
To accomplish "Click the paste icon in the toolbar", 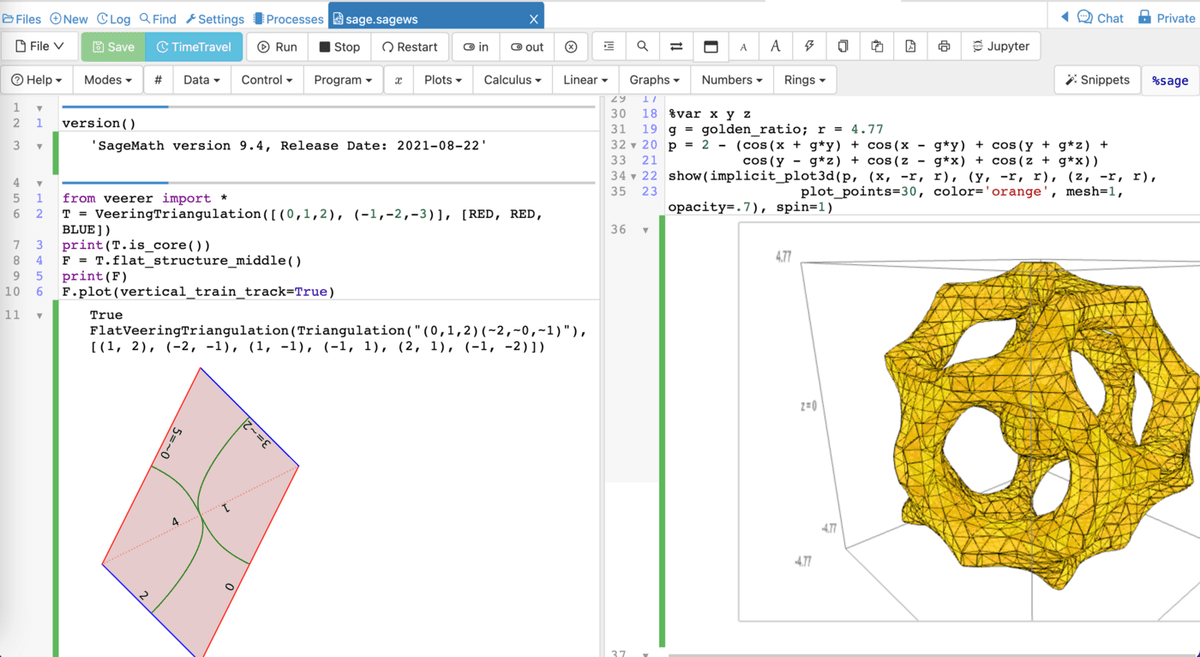I will click(875, 46).
